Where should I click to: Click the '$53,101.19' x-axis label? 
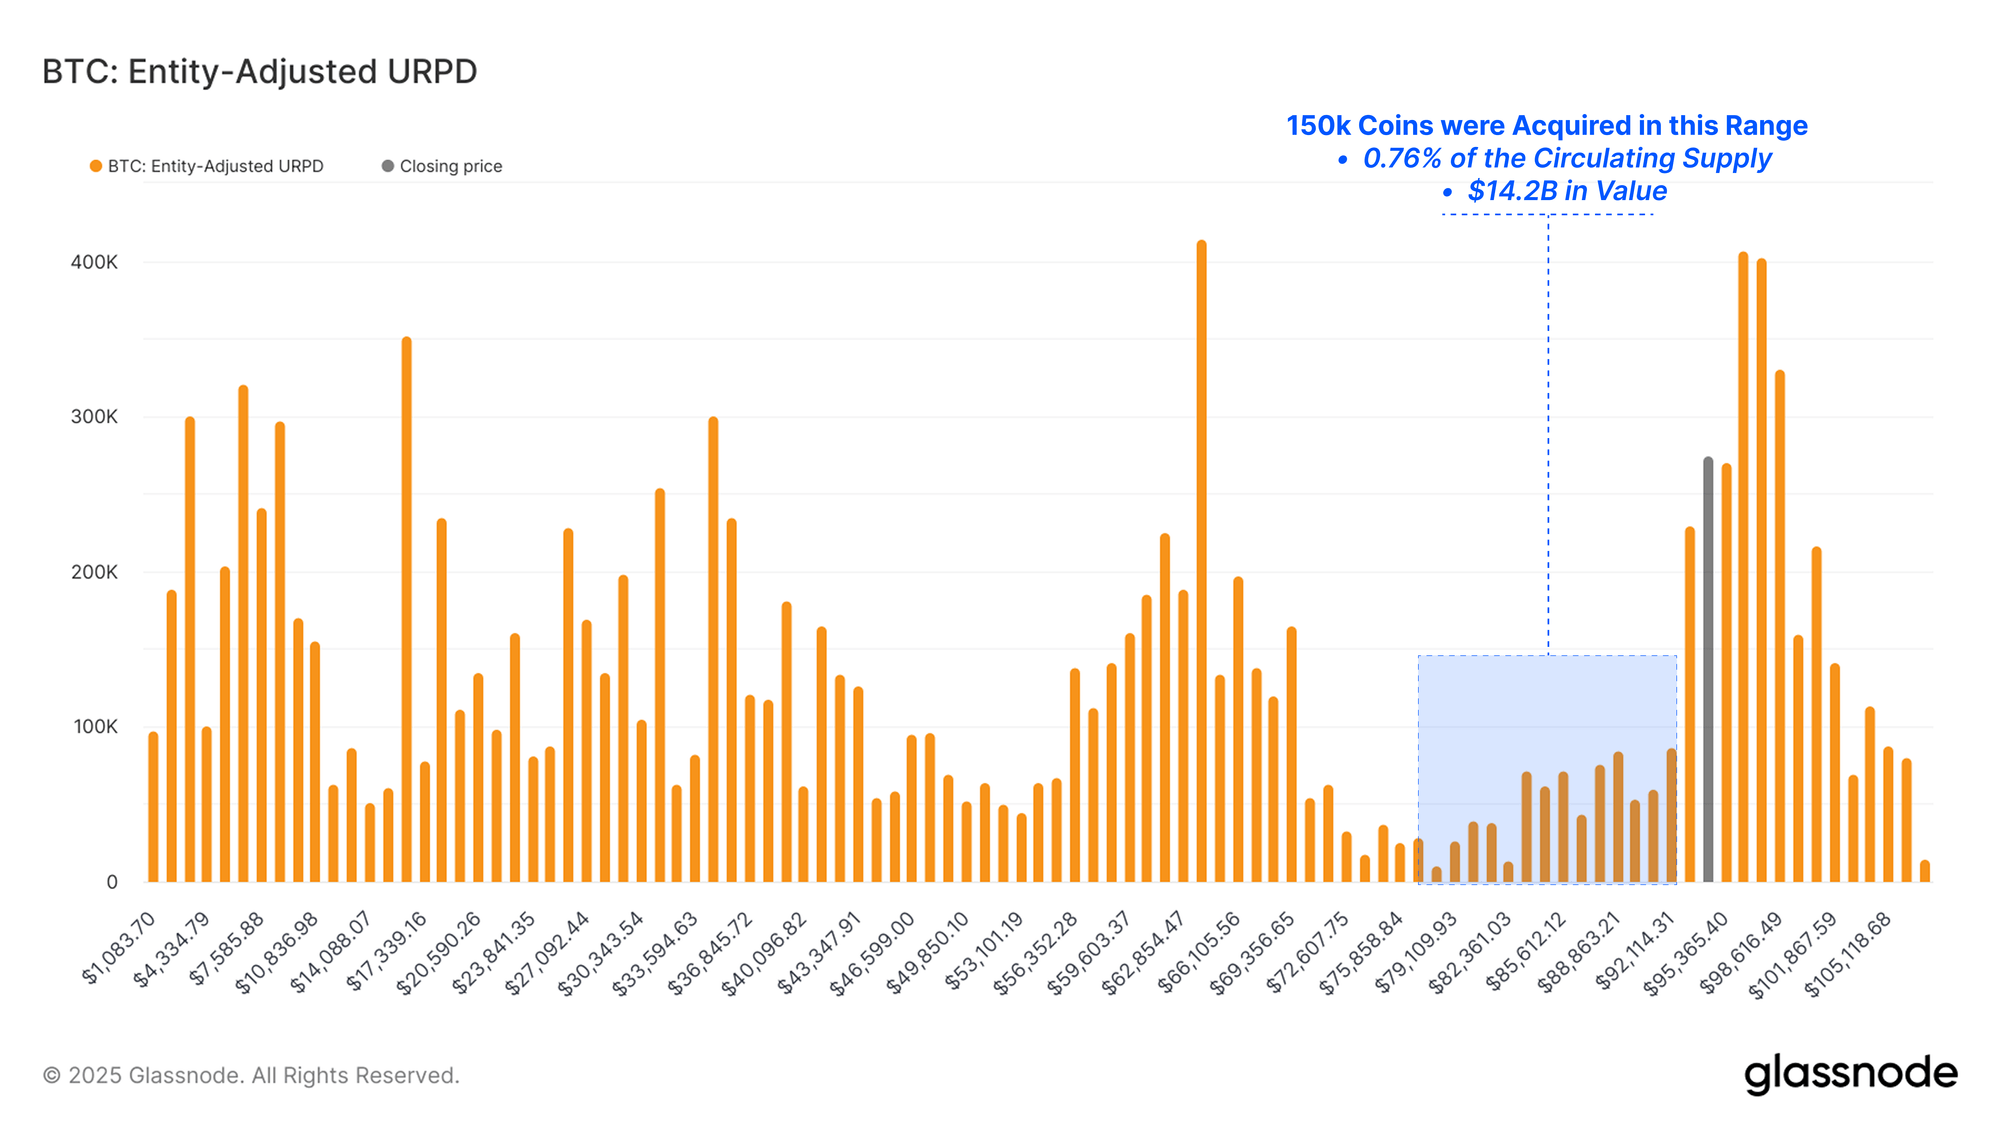[x=984, y=950]
